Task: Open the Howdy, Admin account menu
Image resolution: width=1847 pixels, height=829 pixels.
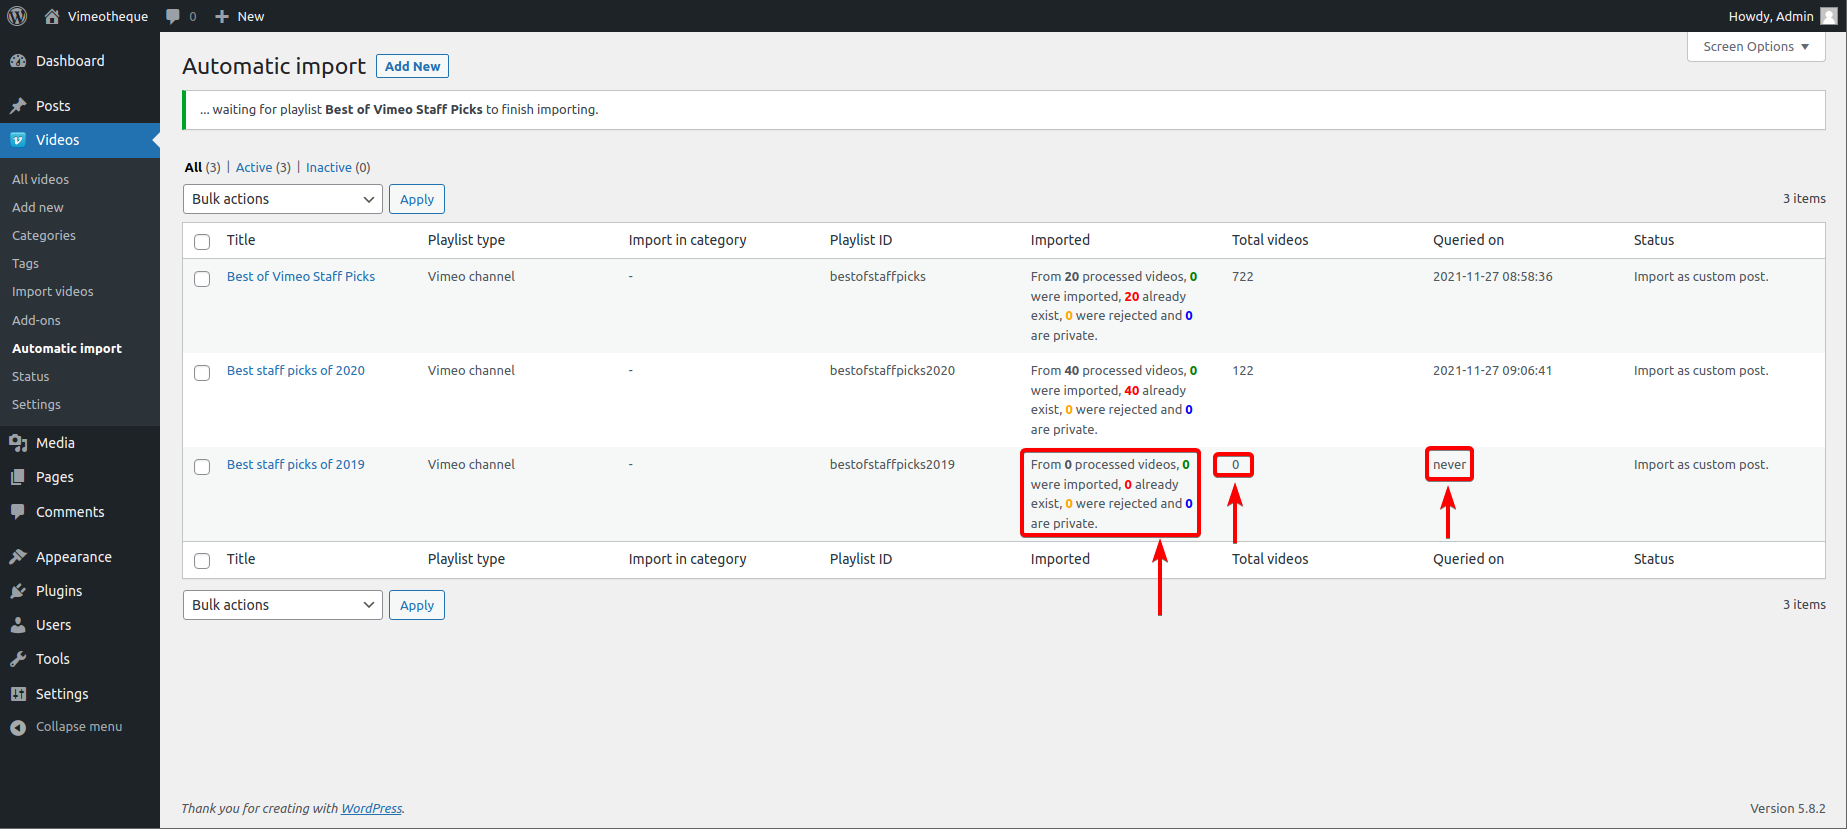Action: 1783,16
